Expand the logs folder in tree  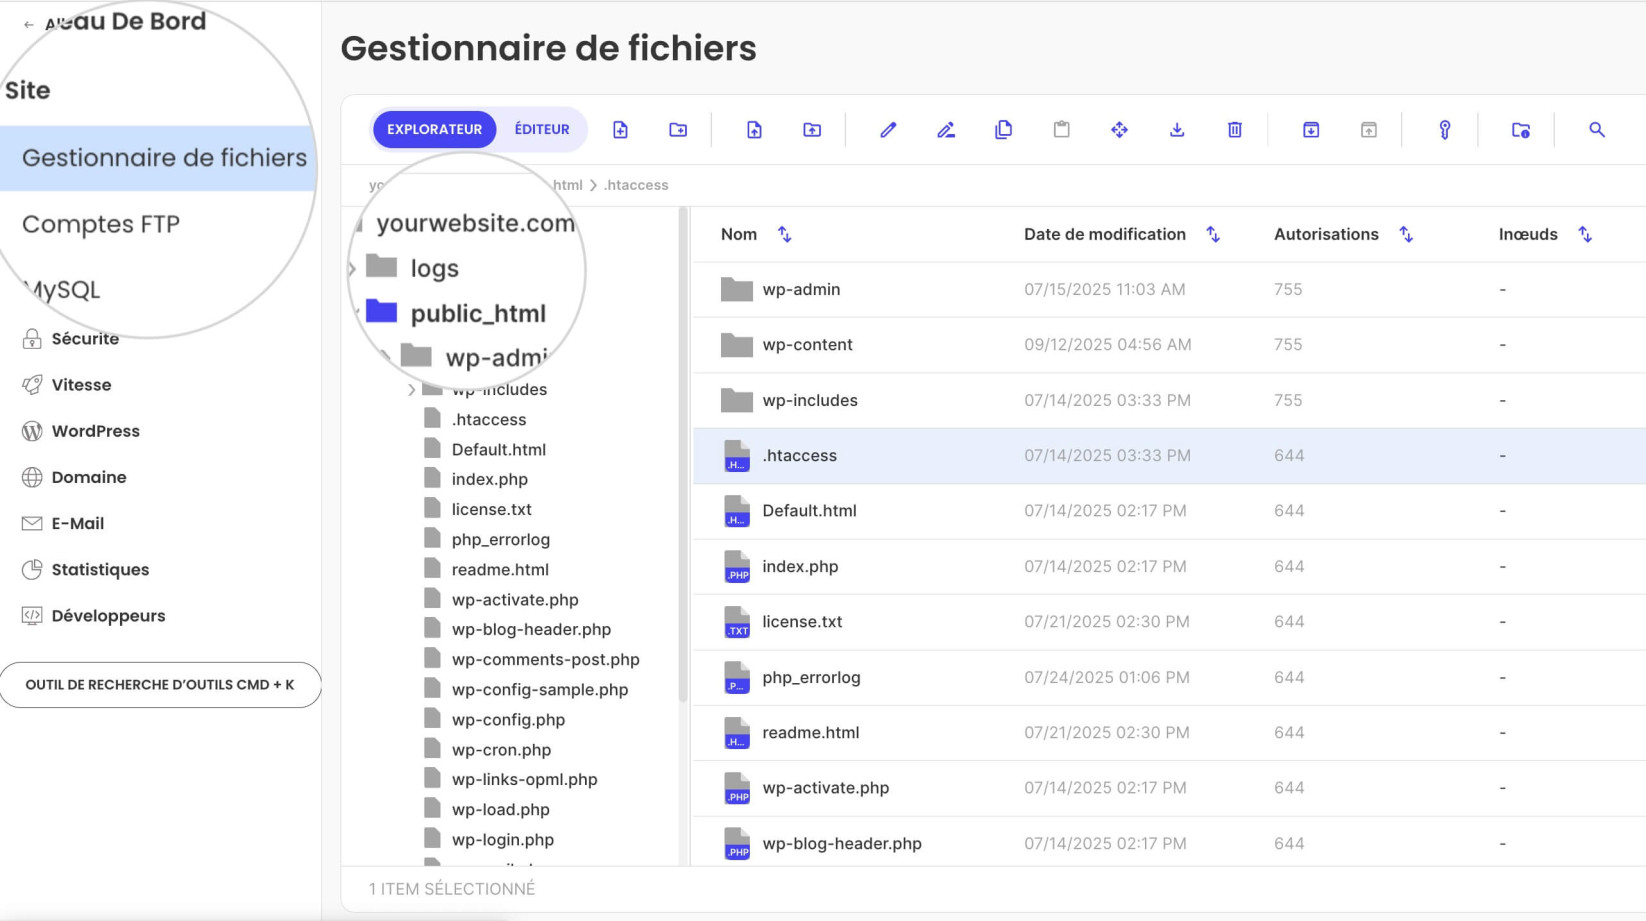coord(352,268)
